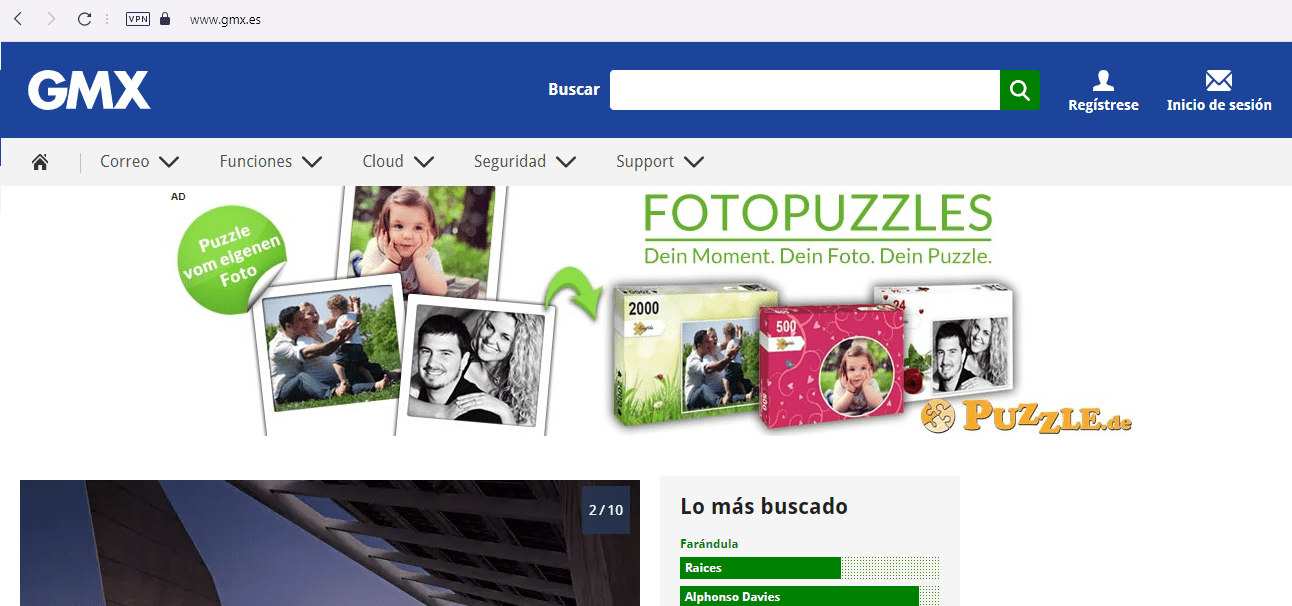Click inside the Buscar search field
This screenshot has height=606, width=1292.
pos(805,90)
